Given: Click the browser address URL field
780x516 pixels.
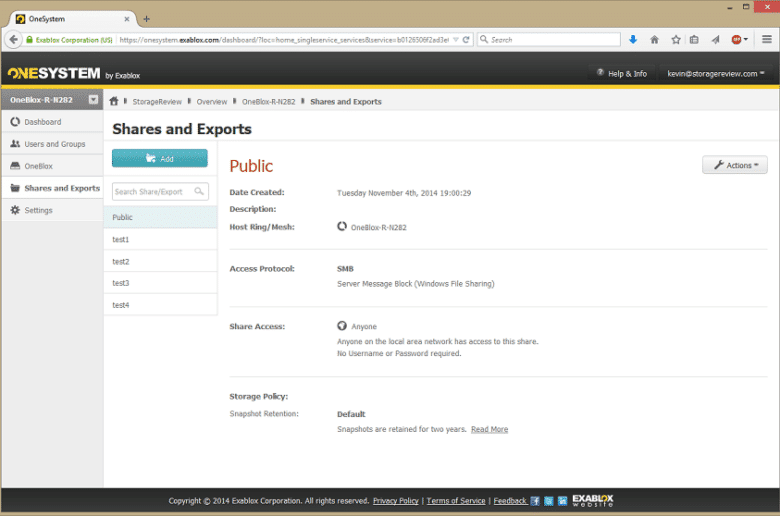Looking at the screenshot, I should 284,40.
